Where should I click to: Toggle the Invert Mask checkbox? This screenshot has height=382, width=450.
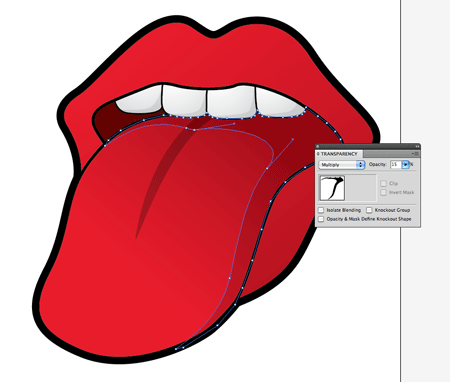pos(384,192)
